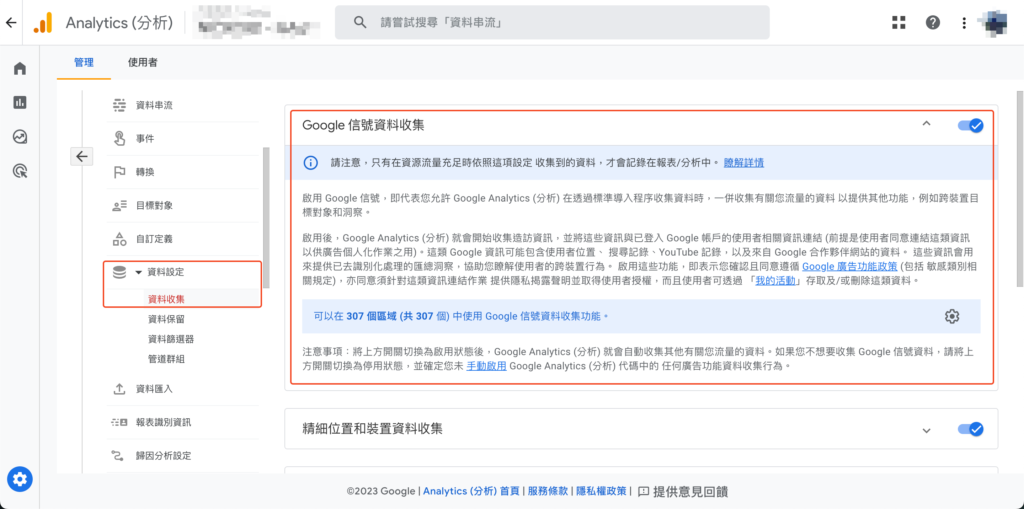1024x509 pixels.
Task: Open the Google apps grid icon
Action: (x=899, y=23)
